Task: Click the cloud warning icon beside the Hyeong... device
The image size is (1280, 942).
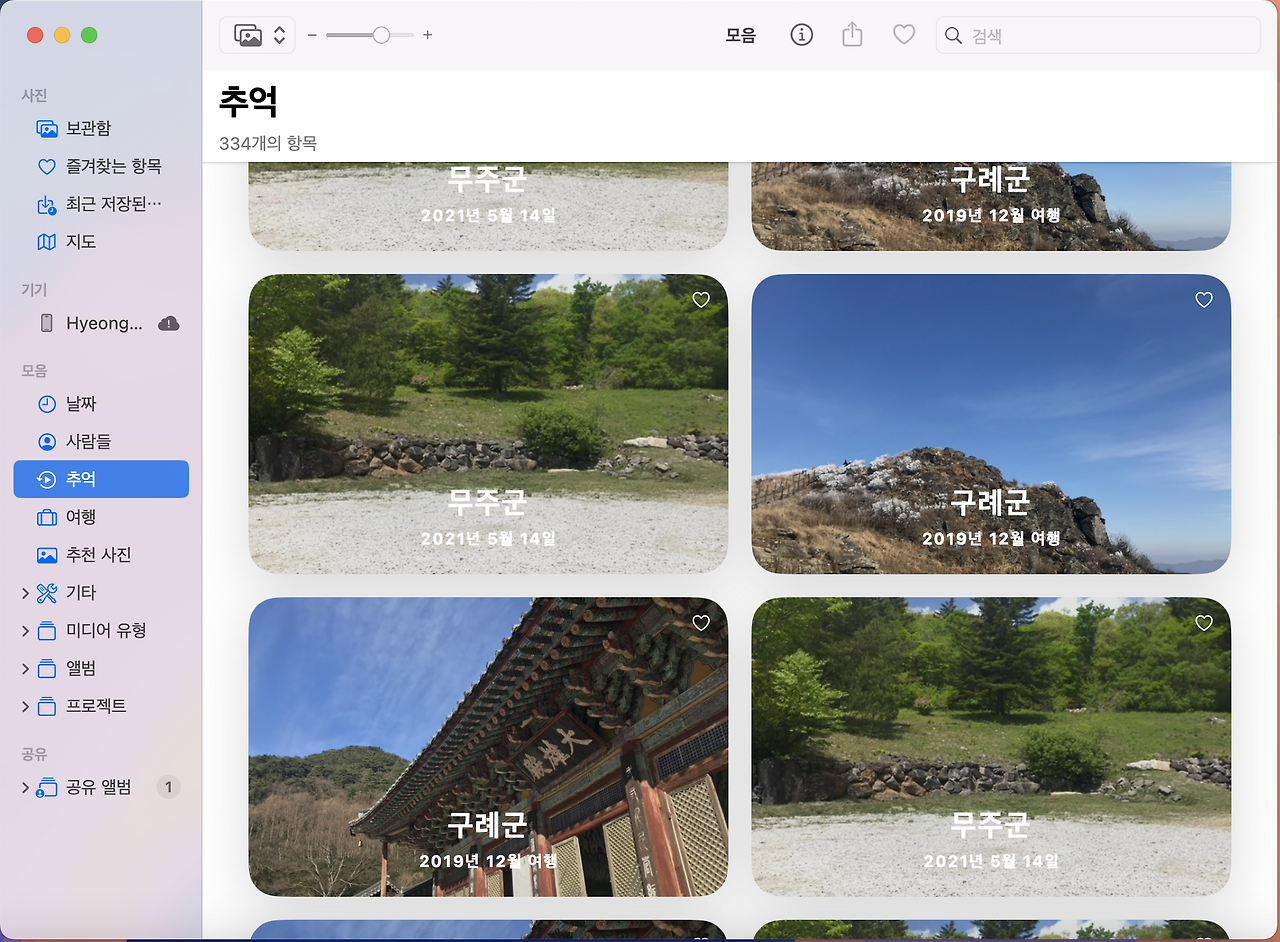Action: (169, 323)
